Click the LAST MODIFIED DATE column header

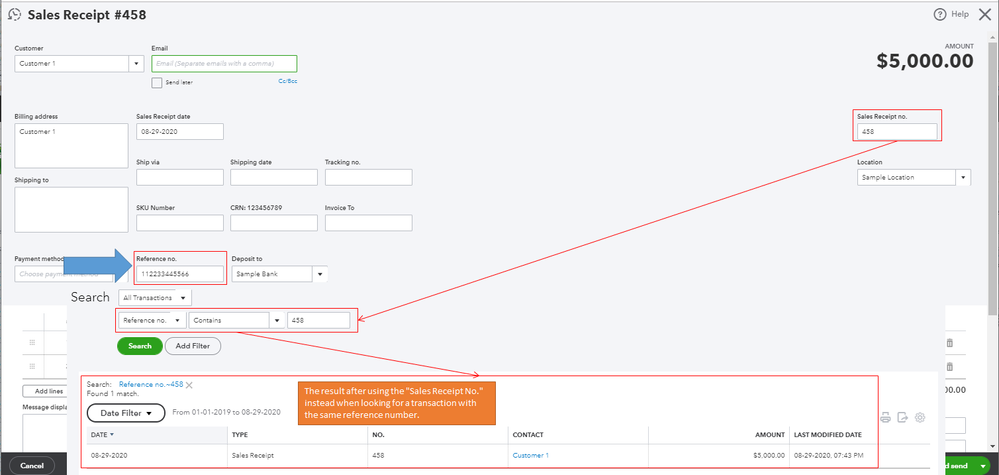coord(828,435)
